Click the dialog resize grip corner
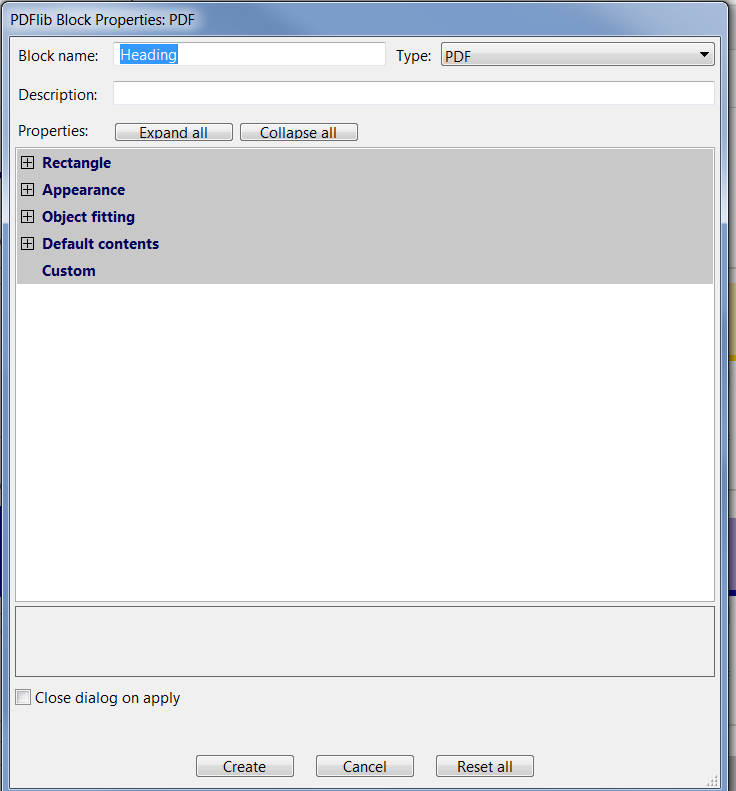 click(712, 781)
